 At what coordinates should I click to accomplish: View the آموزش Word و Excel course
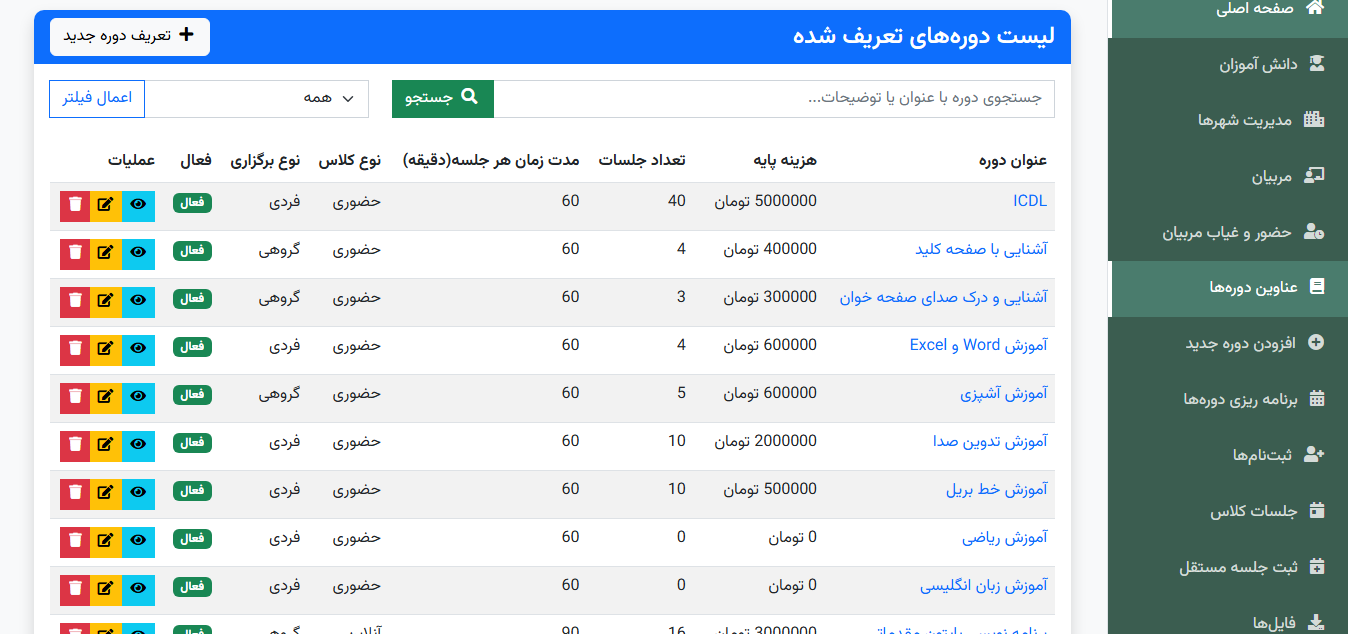(139, 350)
